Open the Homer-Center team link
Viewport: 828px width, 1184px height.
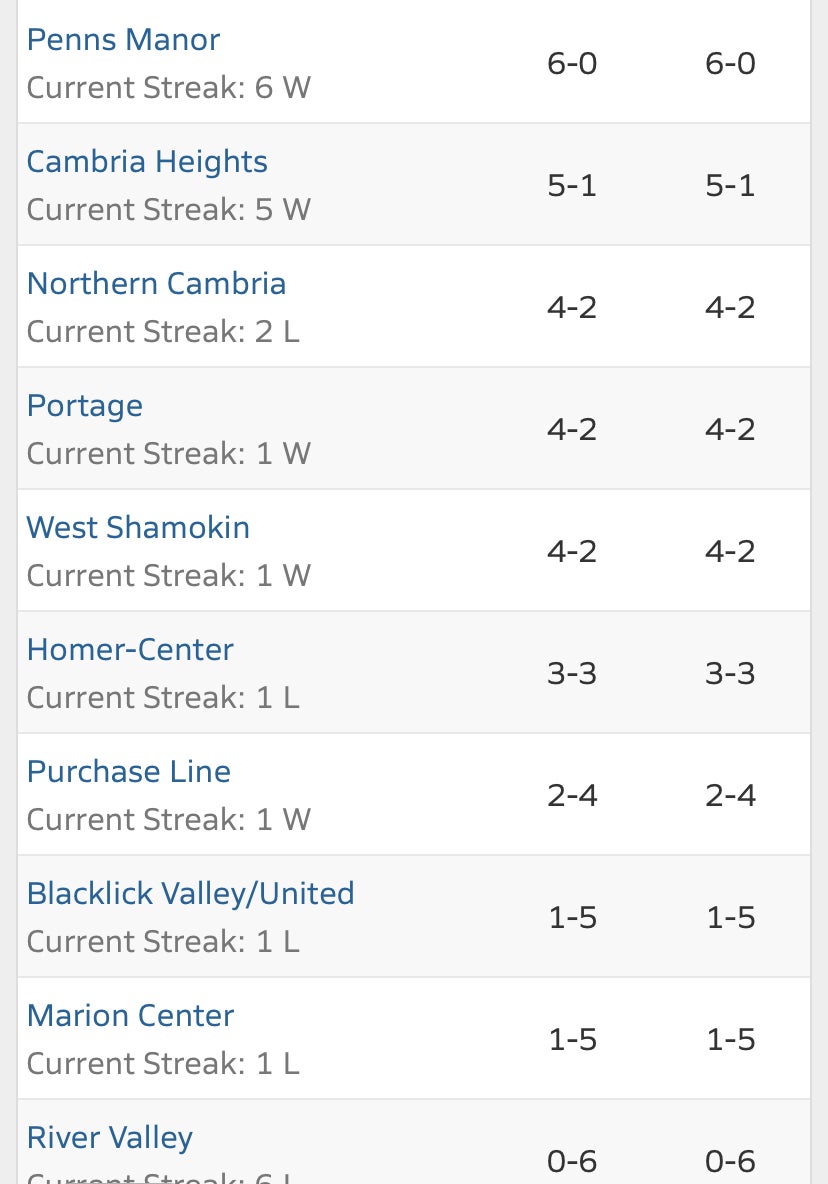pyautogui.click(x=130, y=650)
